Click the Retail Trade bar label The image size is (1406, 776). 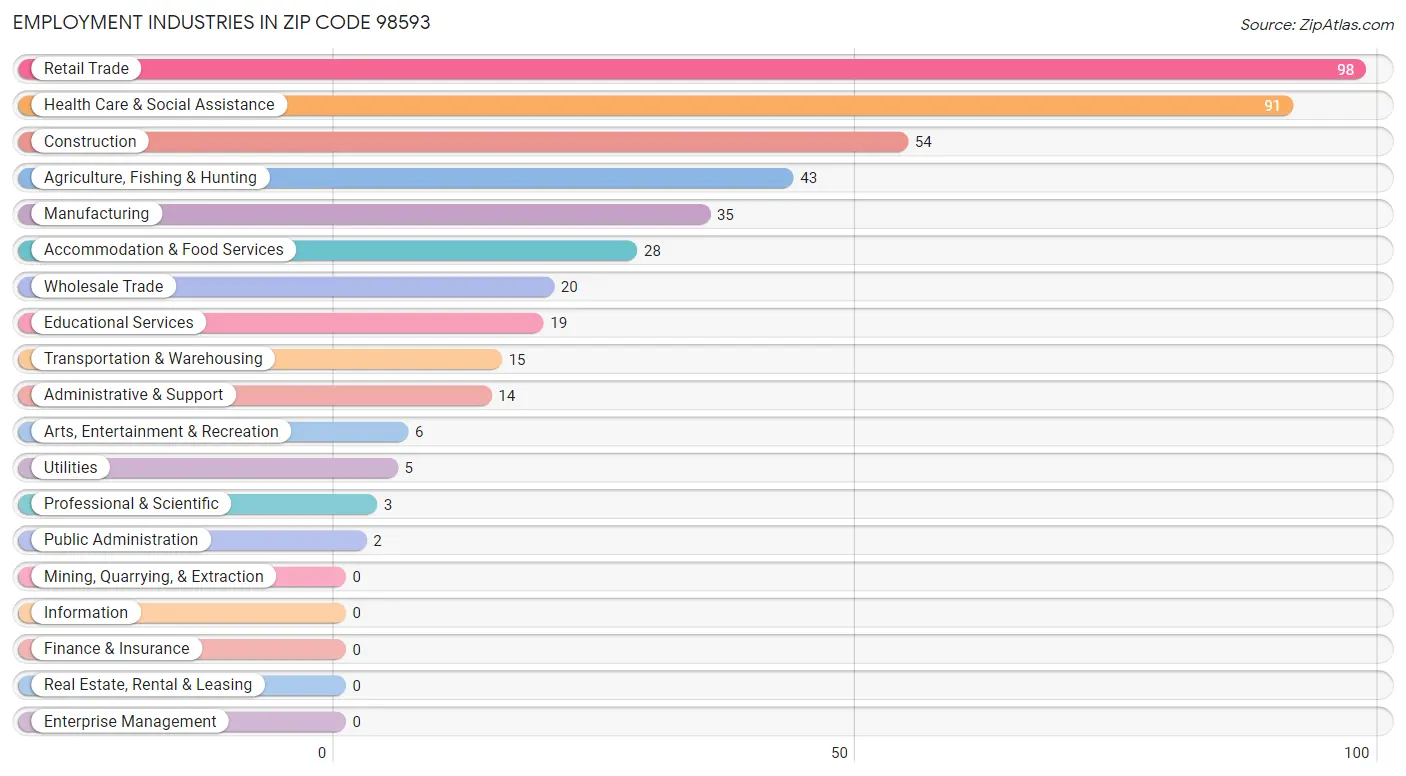[86, 69]
